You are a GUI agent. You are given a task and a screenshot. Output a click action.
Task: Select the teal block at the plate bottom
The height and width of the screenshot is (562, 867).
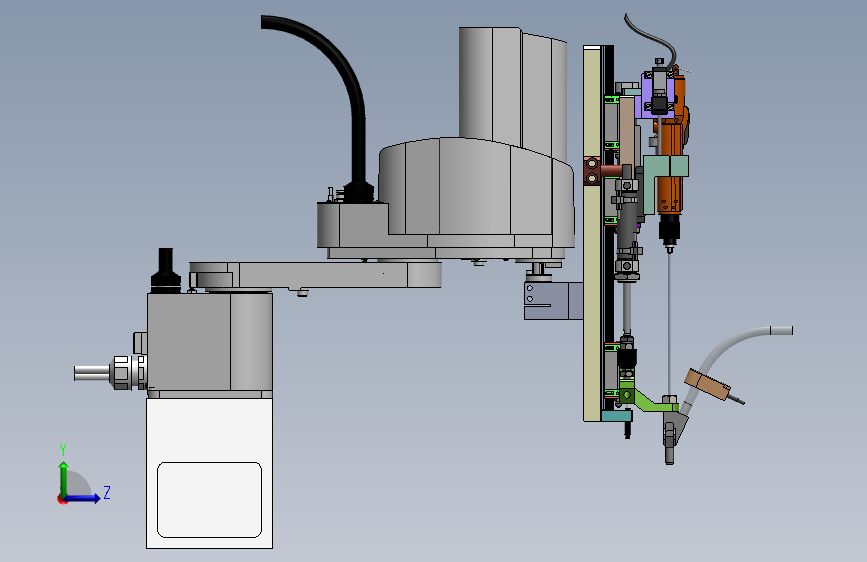click(x=617, y=416)
